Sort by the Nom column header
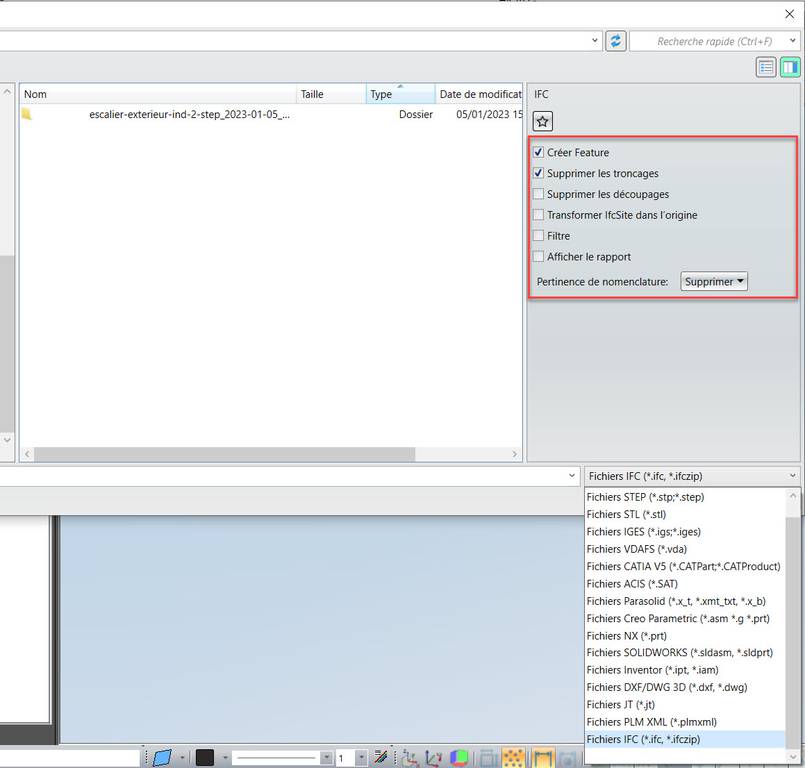The height and width of the screenshot is (768, 805). [158, 94]
